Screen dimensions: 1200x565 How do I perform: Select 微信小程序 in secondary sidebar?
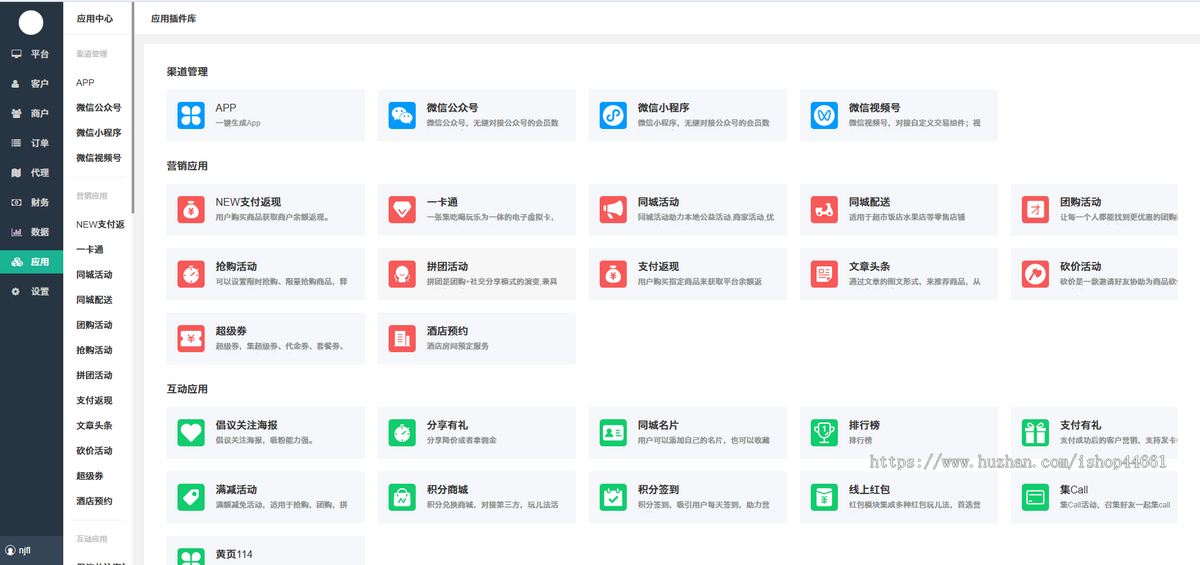coord(99,133)
